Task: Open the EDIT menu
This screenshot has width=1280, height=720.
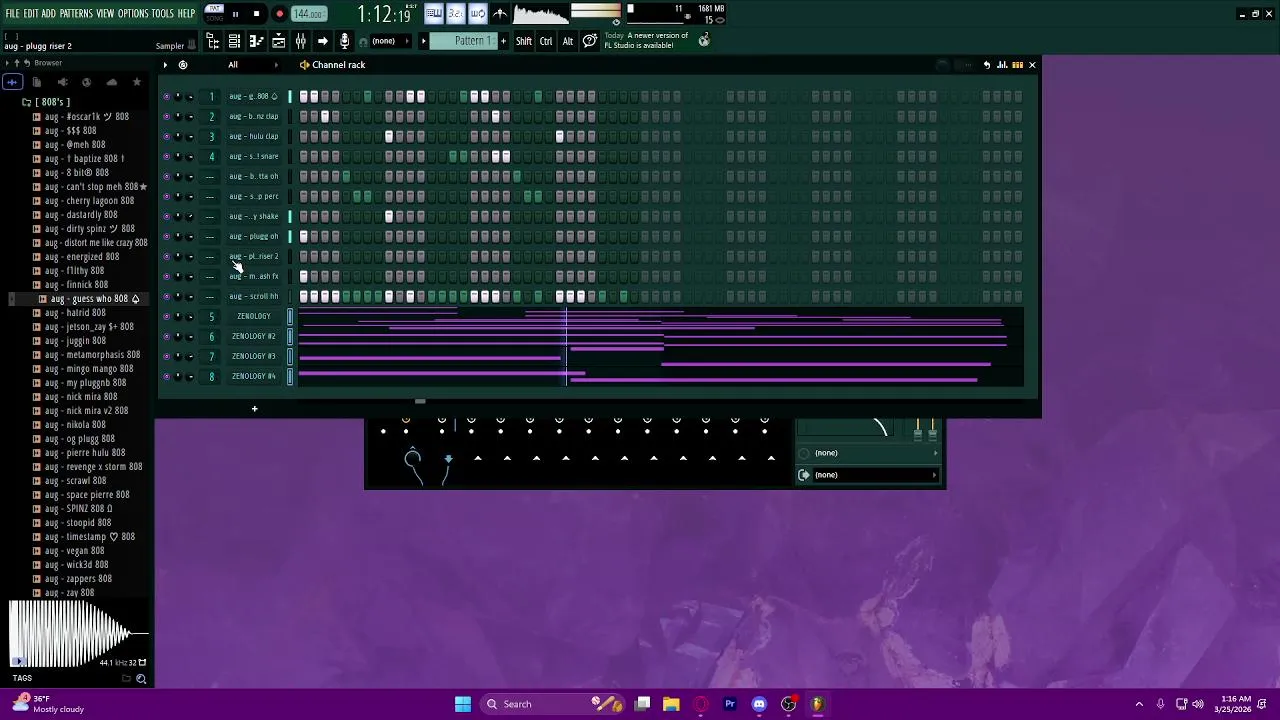Action: [31, 14]
